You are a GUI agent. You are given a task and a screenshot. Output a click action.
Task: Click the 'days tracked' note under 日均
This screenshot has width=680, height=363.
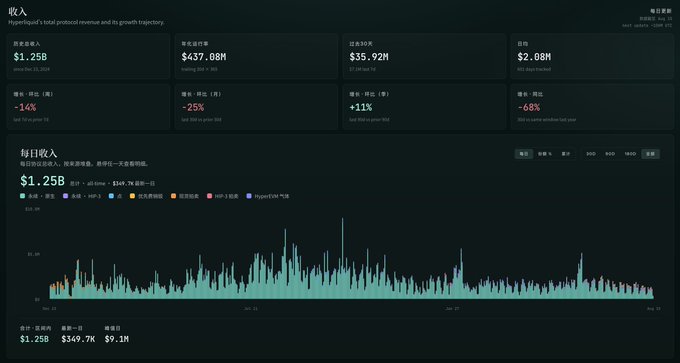534,69
